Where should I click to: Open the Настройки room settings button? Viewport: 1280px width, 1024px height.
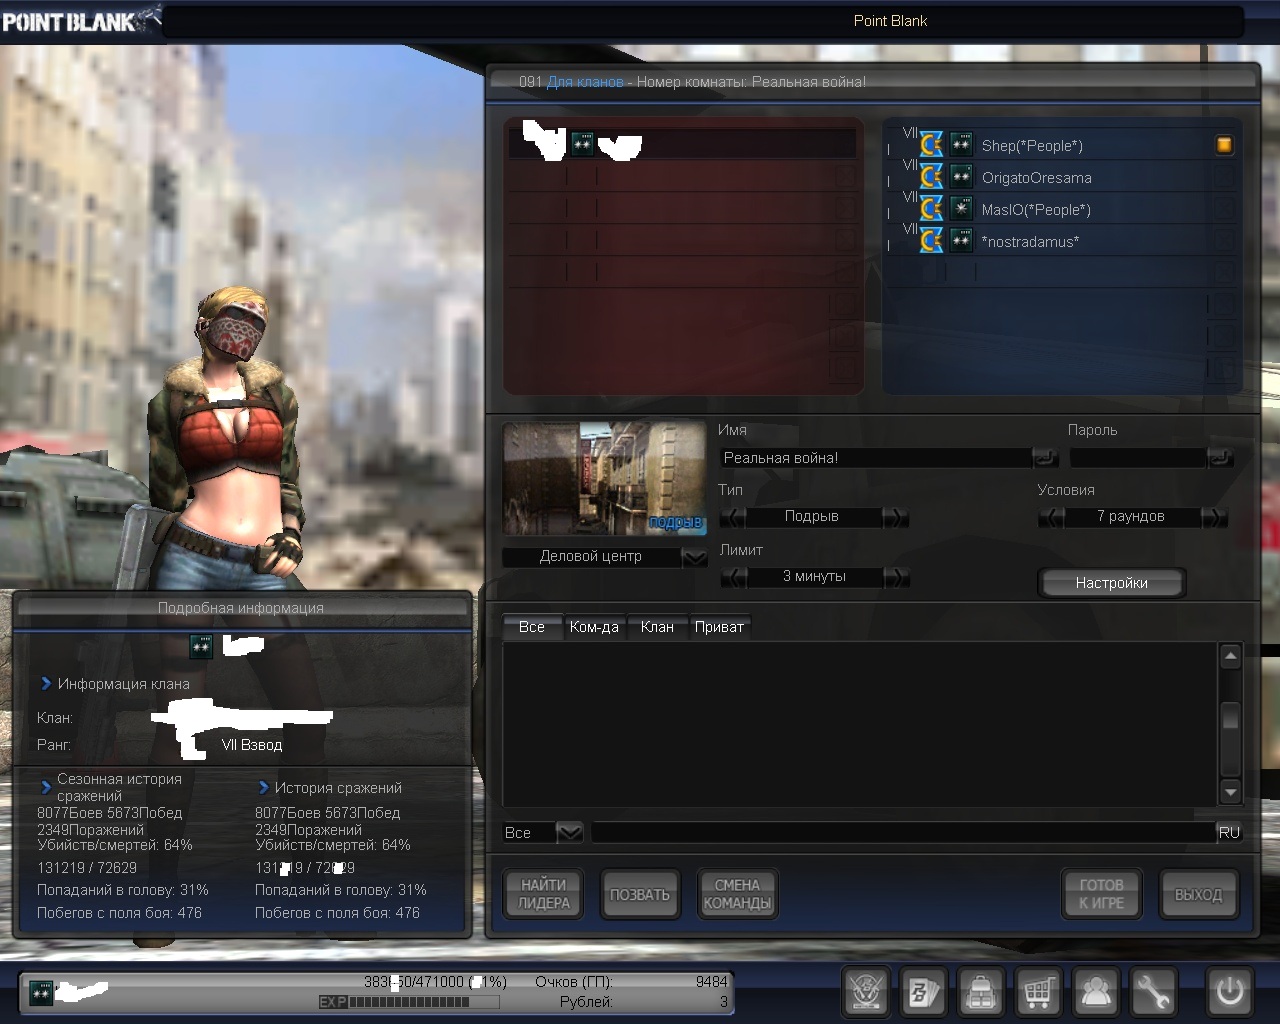[1112, 583]
